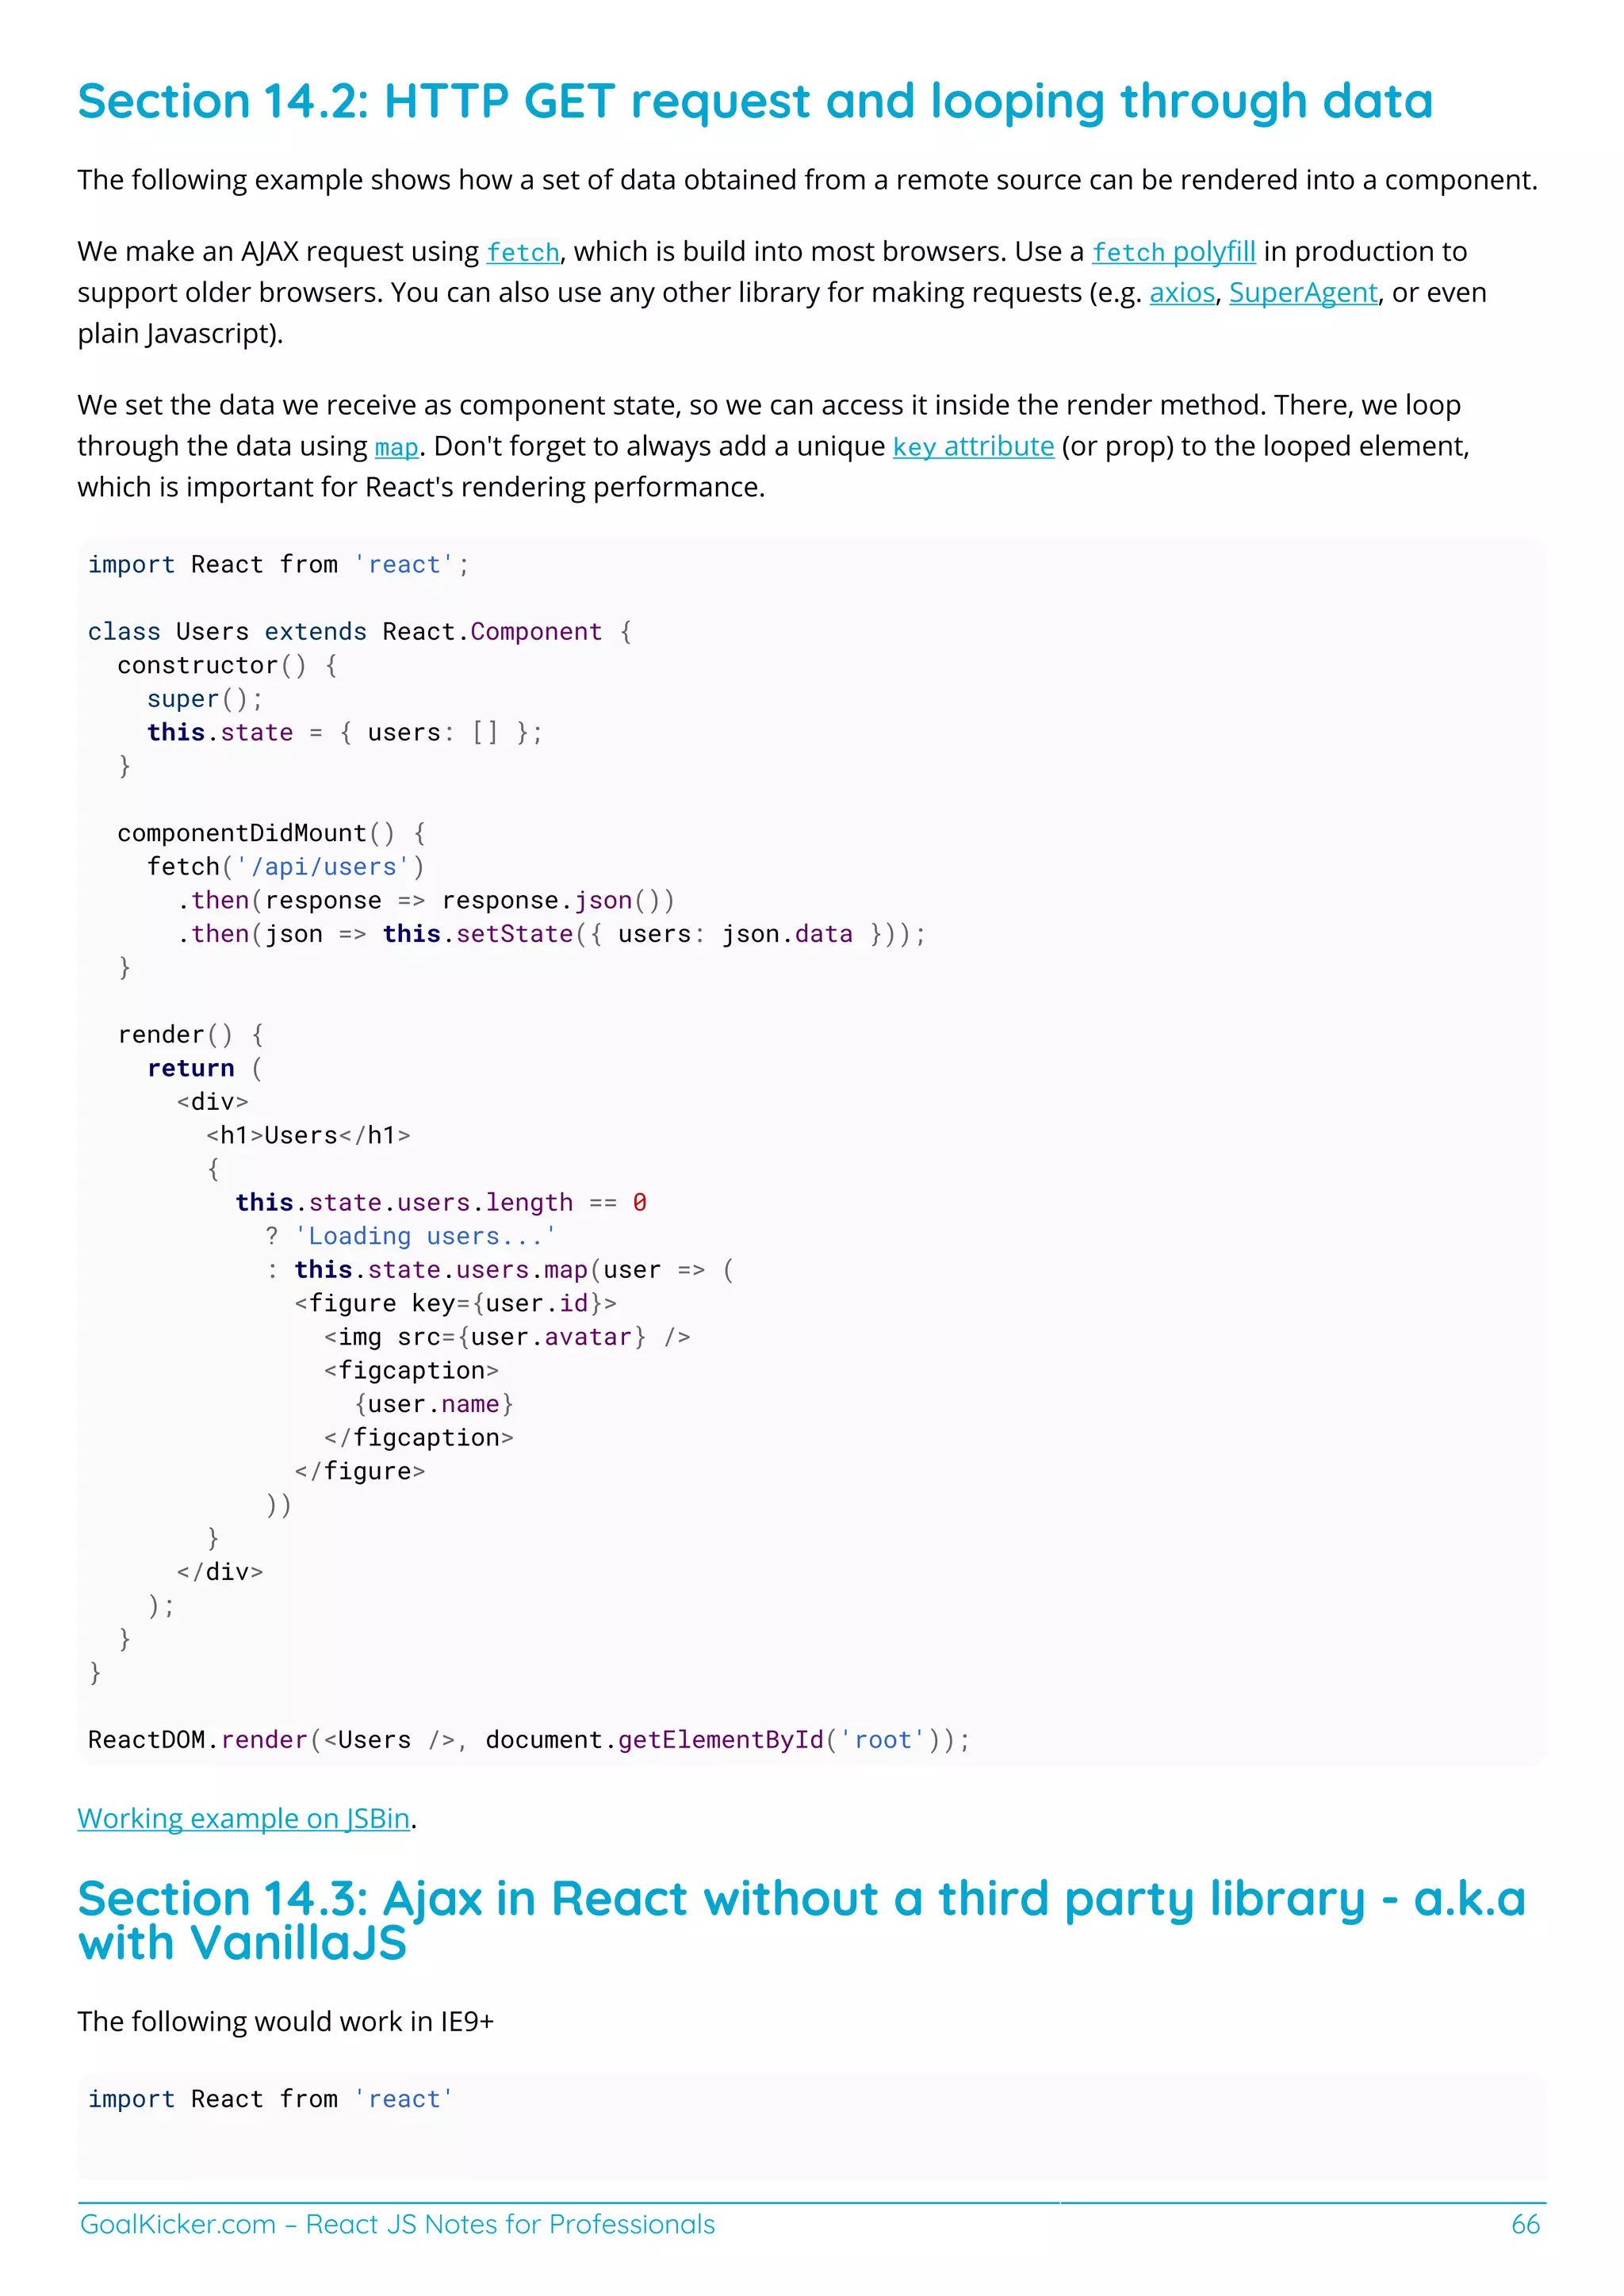This screenshot has width=1624, height=2296.
Task: Click the class Users extends line
Action: (359, 632)
